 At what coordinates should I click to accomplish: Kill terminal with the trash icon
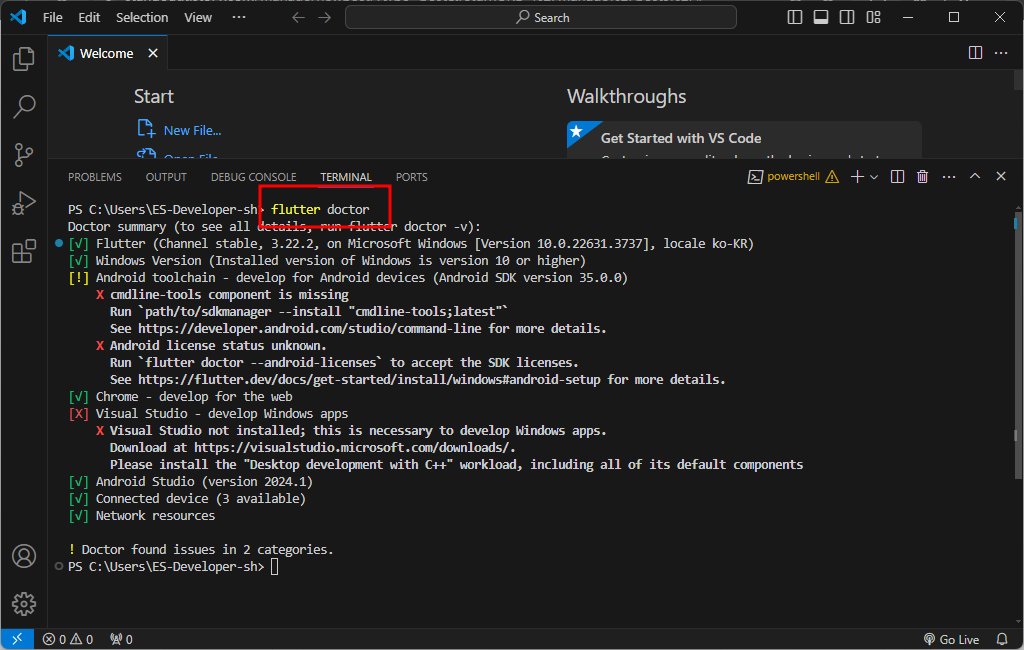(x=922, y=177)
